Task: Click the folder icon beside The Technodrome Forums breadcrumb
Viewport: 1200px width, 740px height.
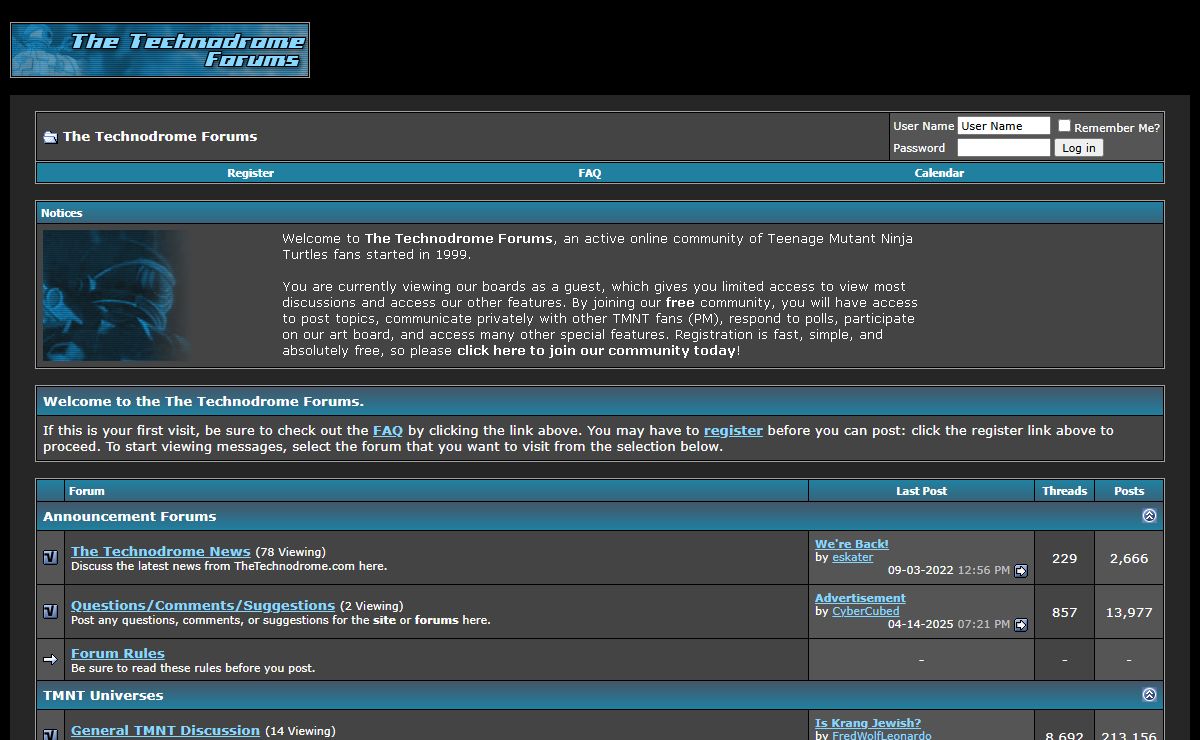Action: [x=50, y=137]
